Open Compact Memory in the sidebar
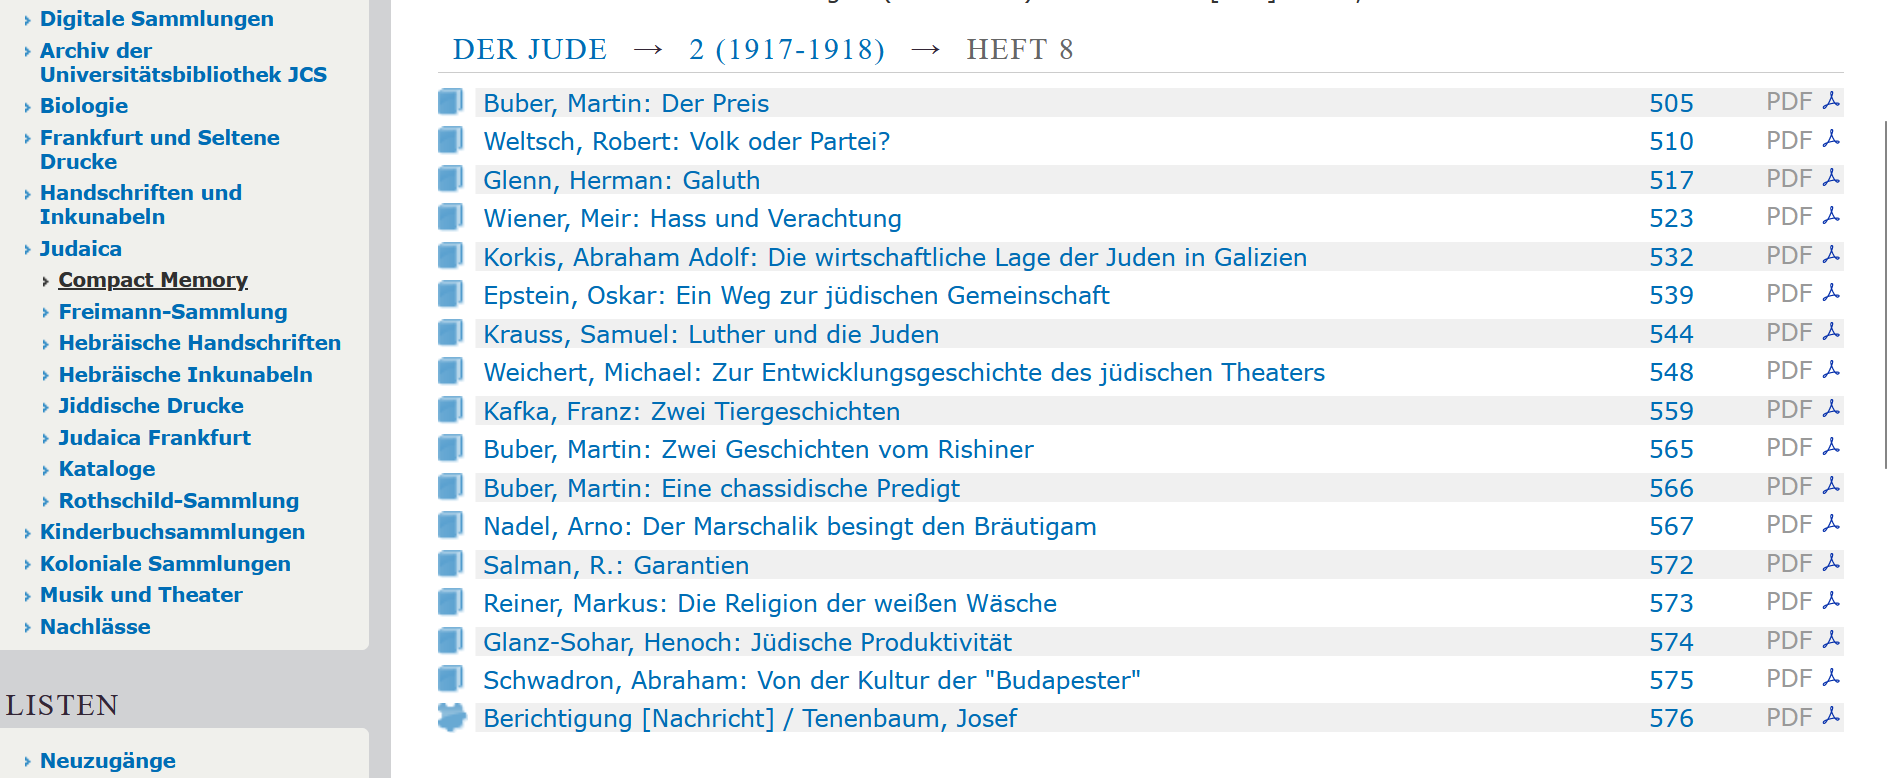 pyautogui.click(x=152, y=280)
